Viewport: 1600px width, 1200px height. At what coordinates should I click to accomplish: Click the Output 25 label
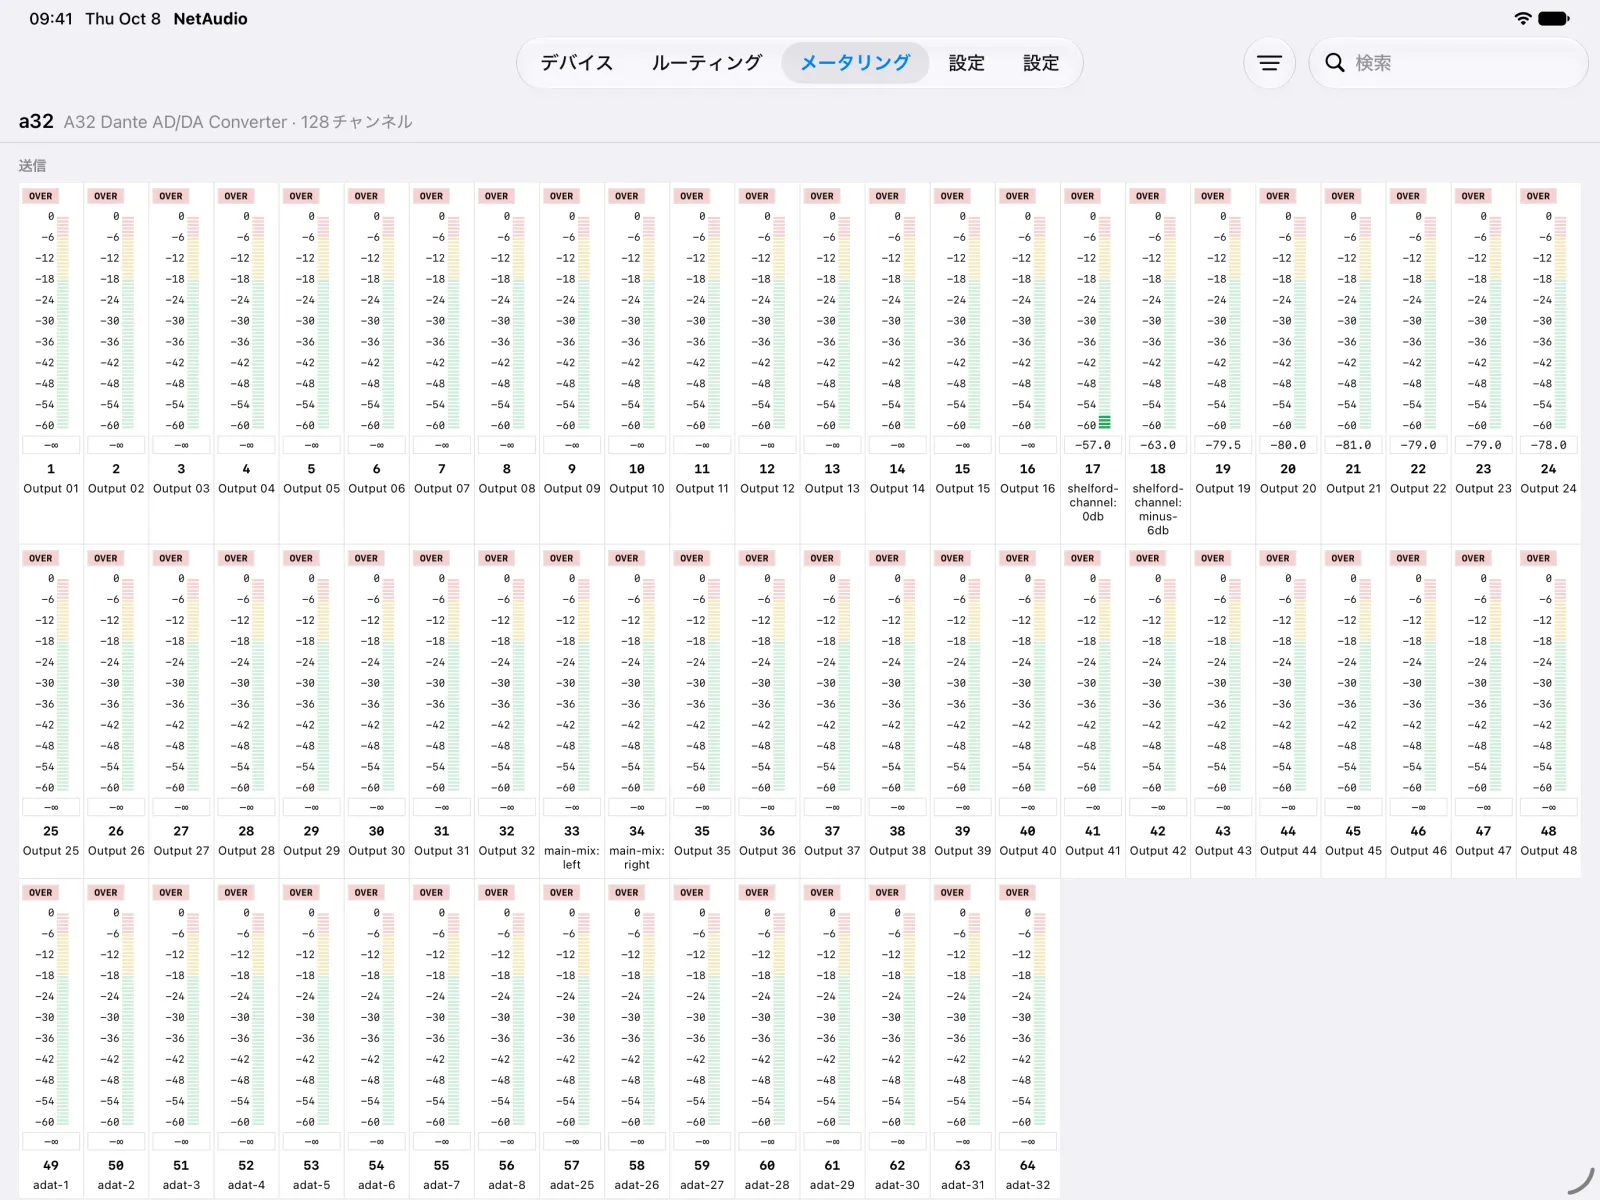click(51, 851)
